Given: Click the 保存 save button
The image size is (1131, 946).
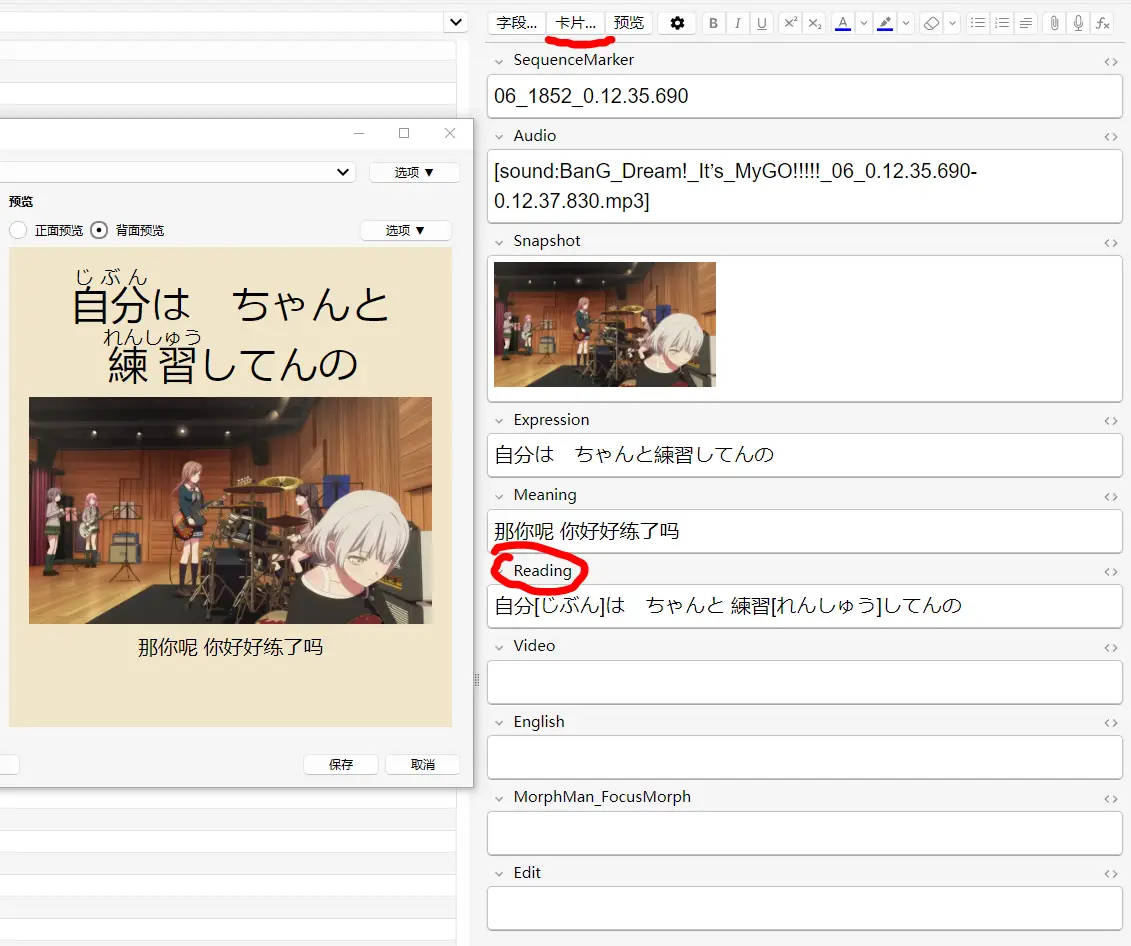Looking at the screenshot, I should point(341,764).
